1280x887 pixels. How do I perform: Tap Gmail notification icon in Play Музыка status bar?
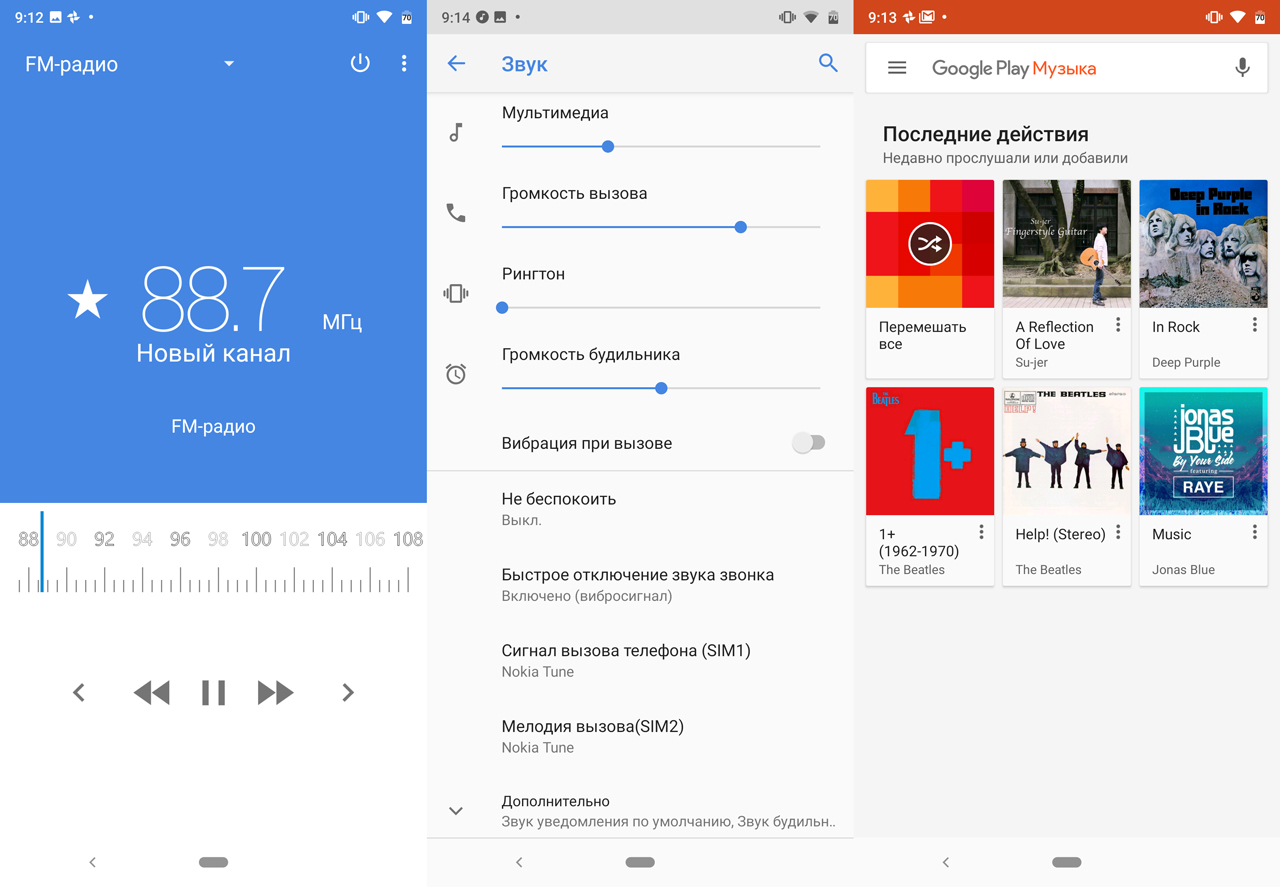tap(927, 17)
